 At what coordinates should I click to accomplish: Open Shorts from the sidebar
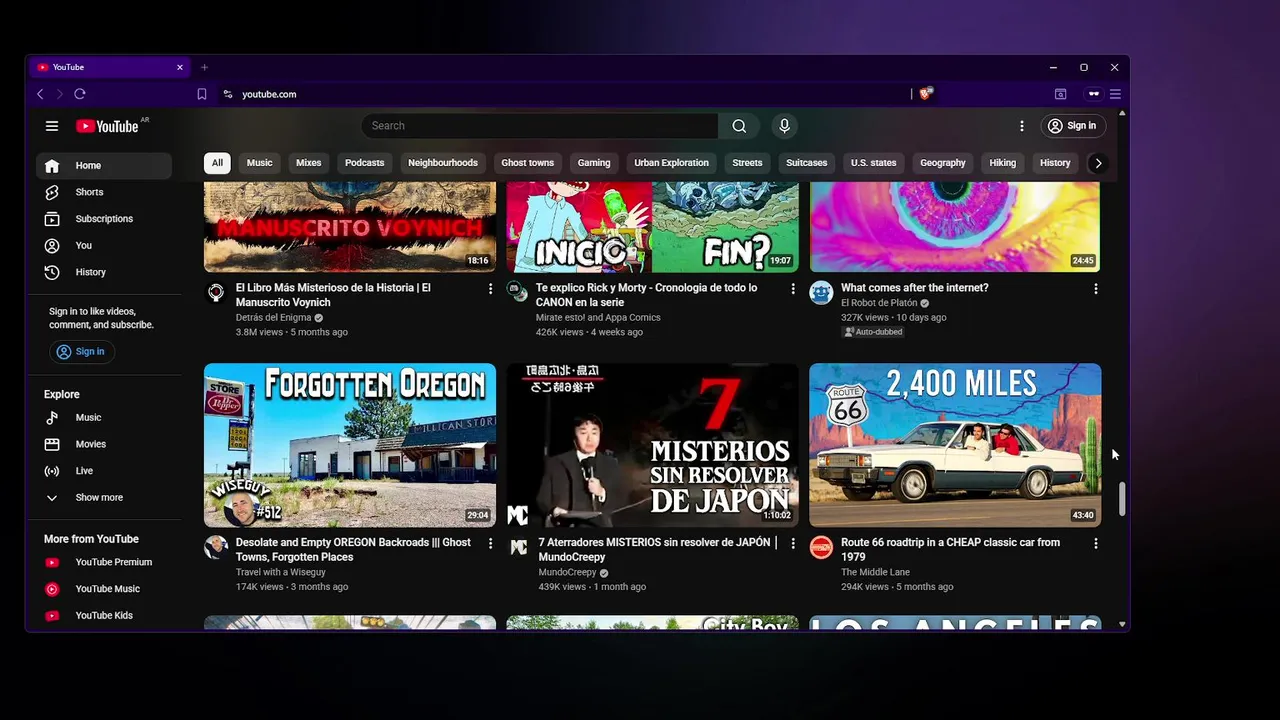click(x=104, y=192)
